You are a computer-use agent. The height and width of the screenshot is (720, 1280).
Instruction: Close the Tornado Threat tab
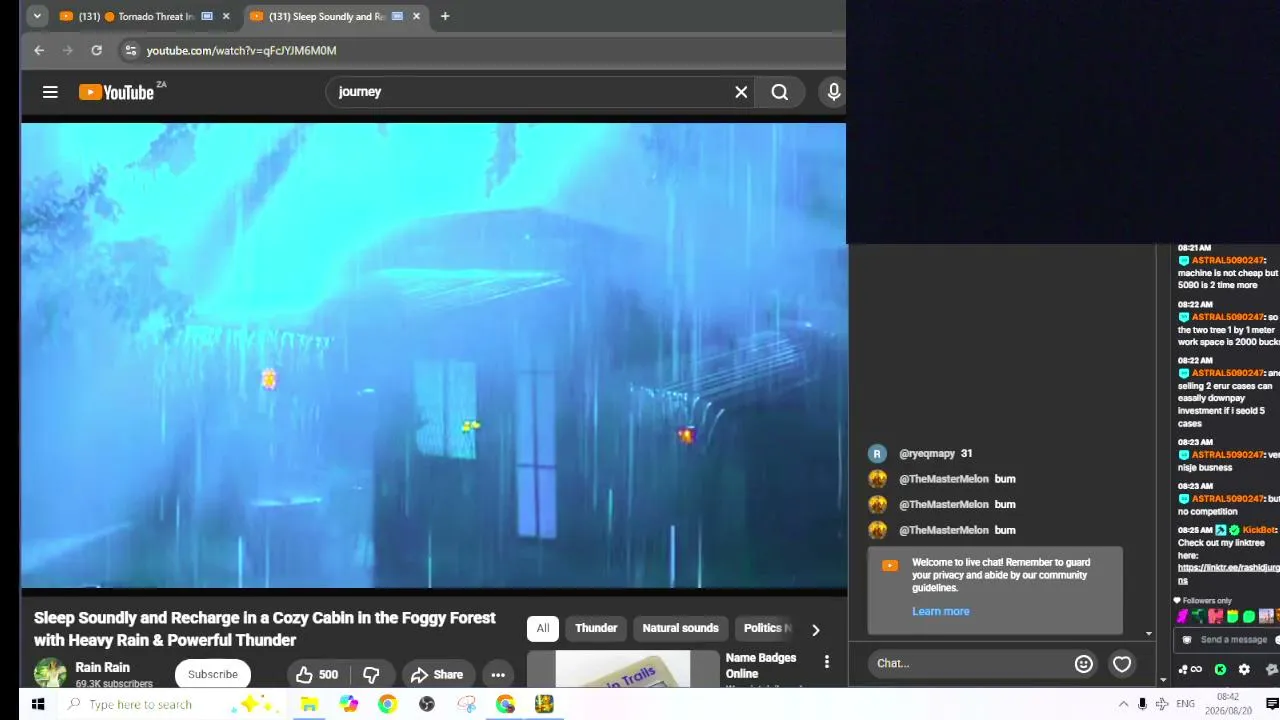click(226, 16)
